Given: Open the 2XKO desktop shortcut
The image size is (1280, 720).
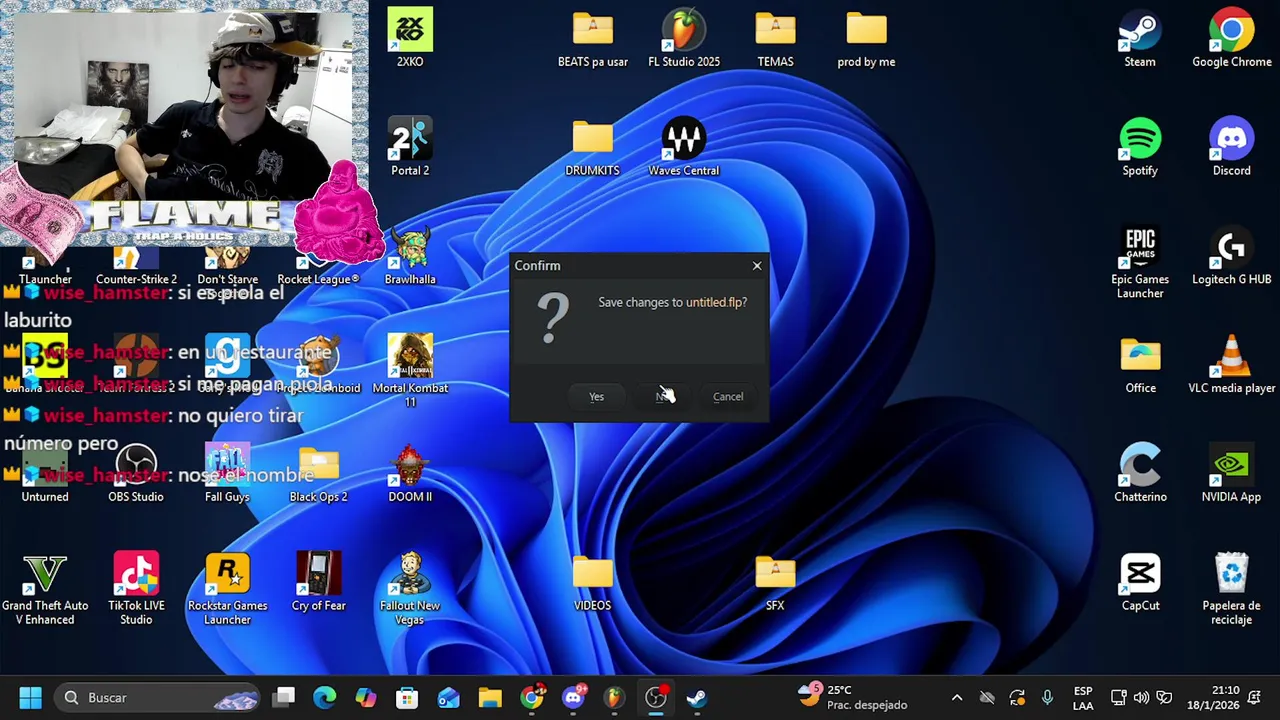Looking at the screenshot, I should point(410,38).
